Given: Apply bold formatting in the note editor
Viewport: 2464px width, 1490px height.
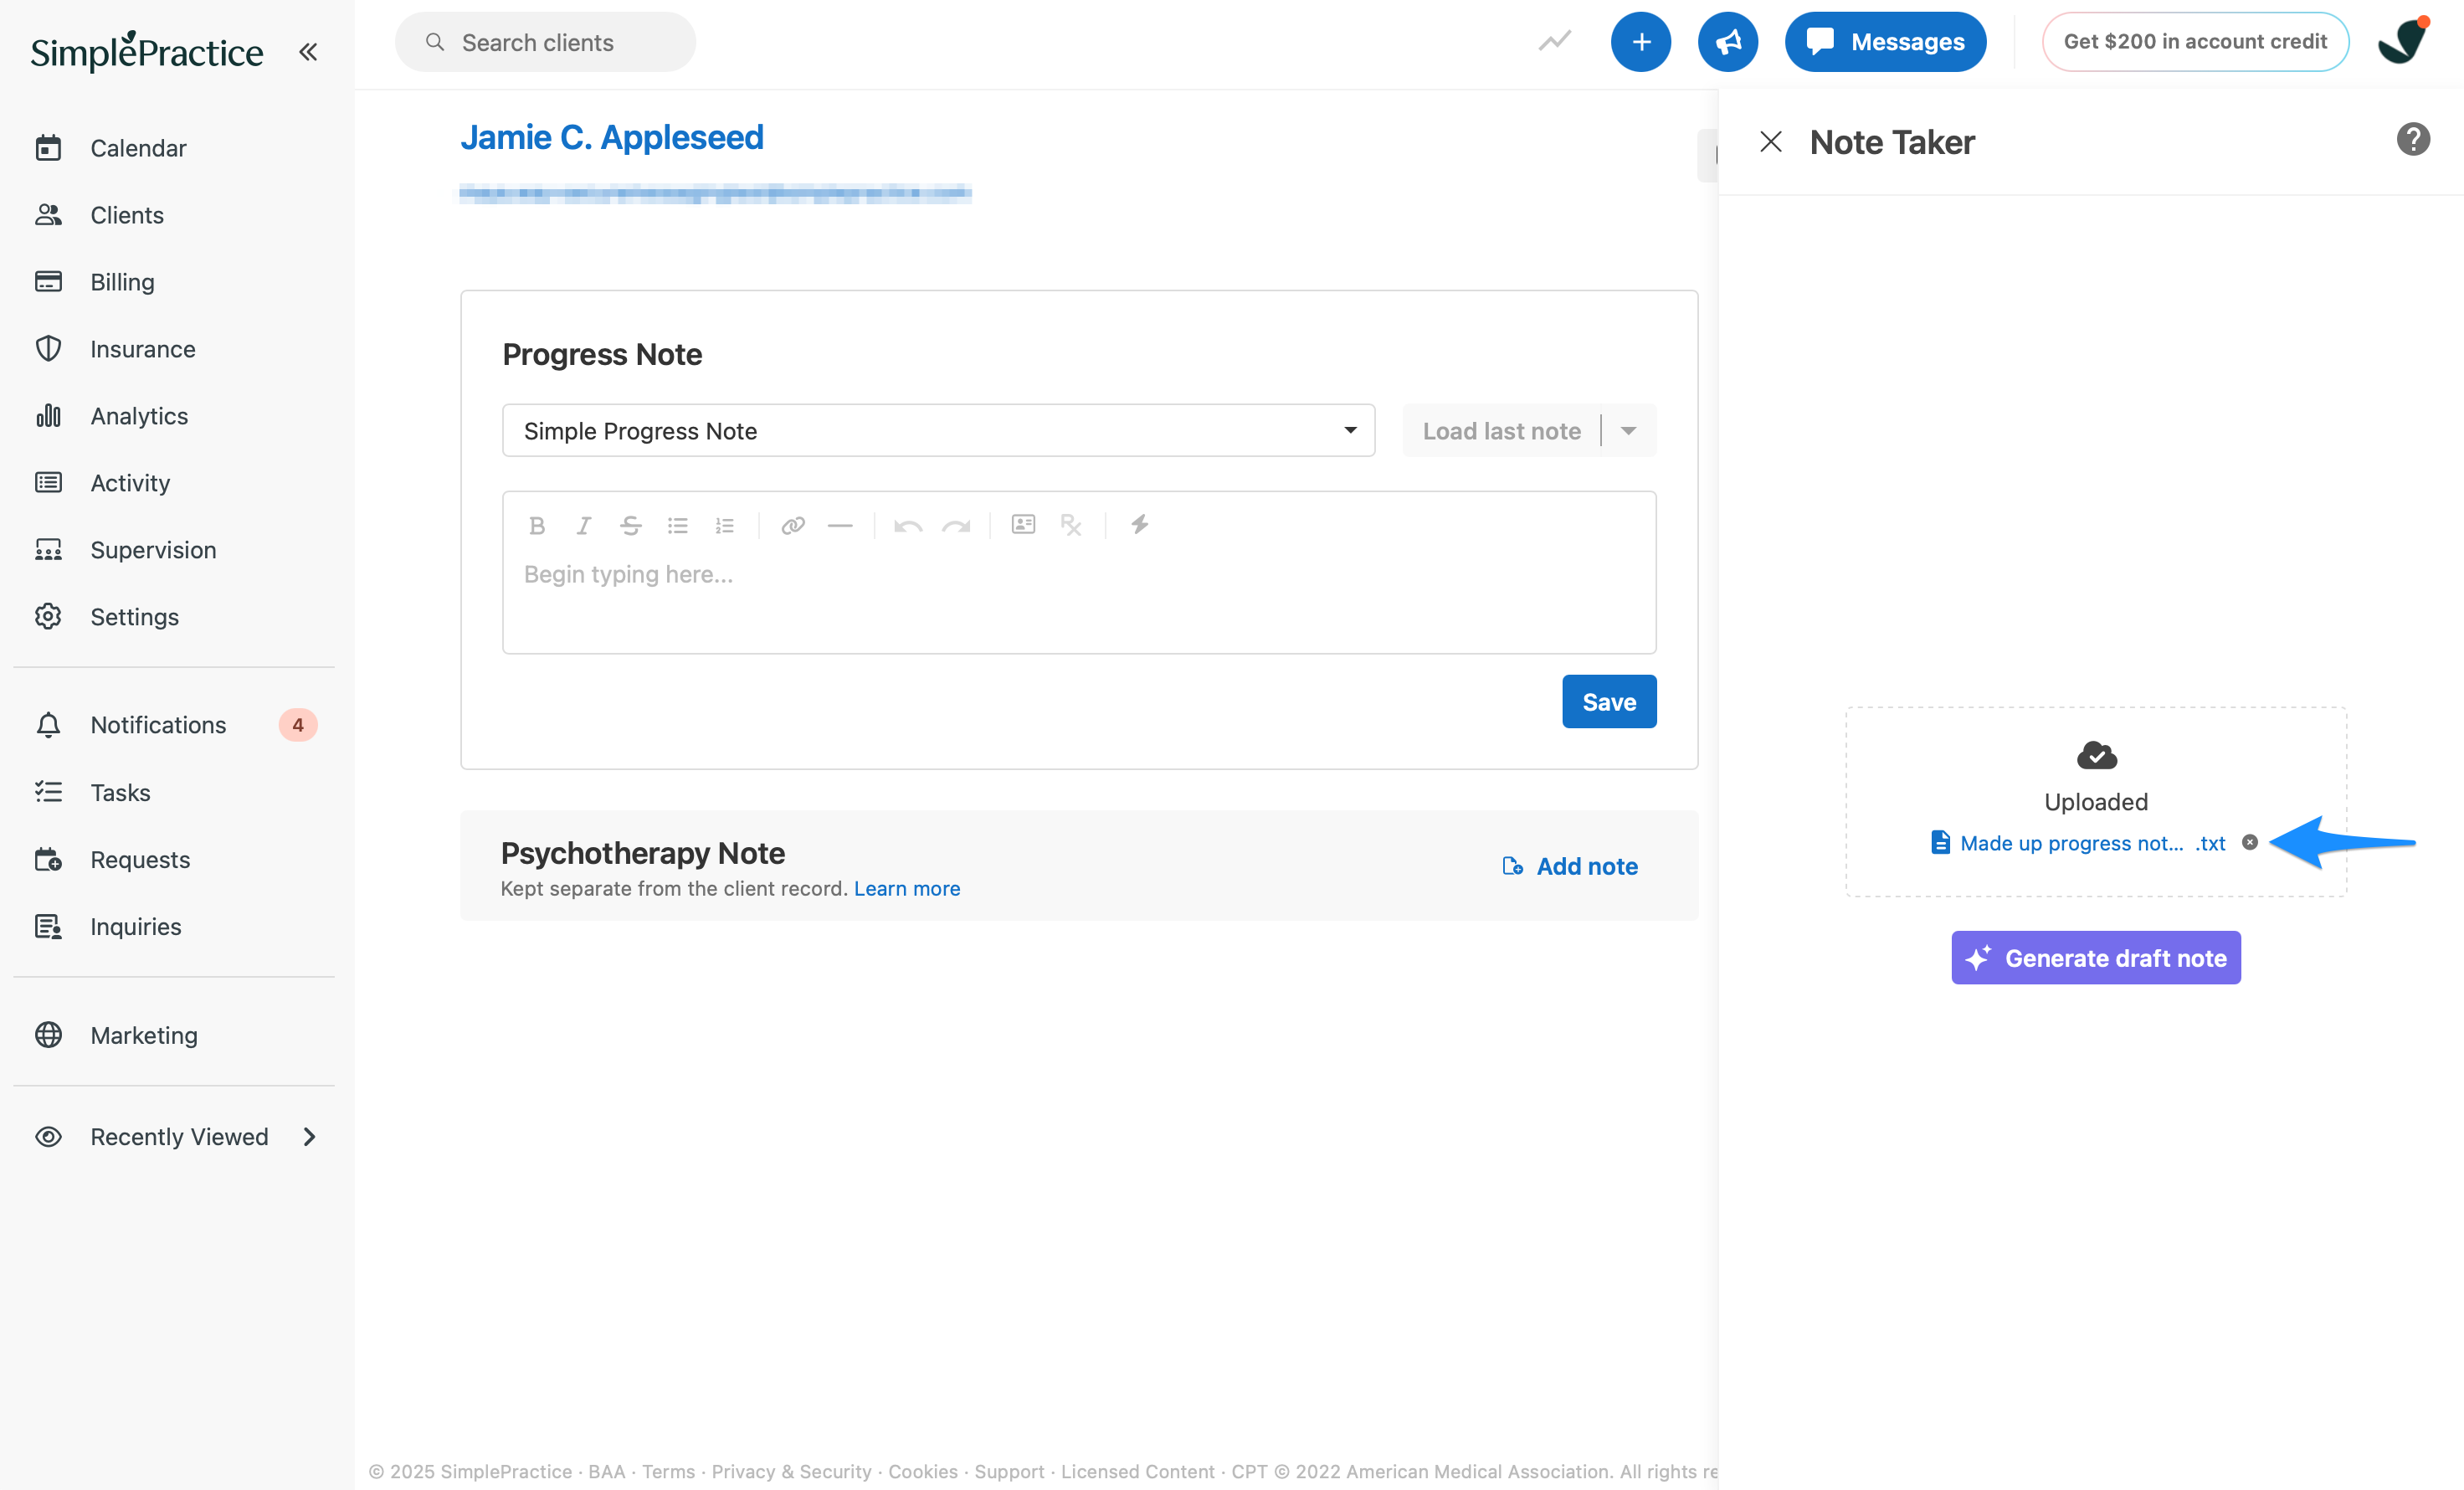Looking at the screenshot, I should click(537, 524).
